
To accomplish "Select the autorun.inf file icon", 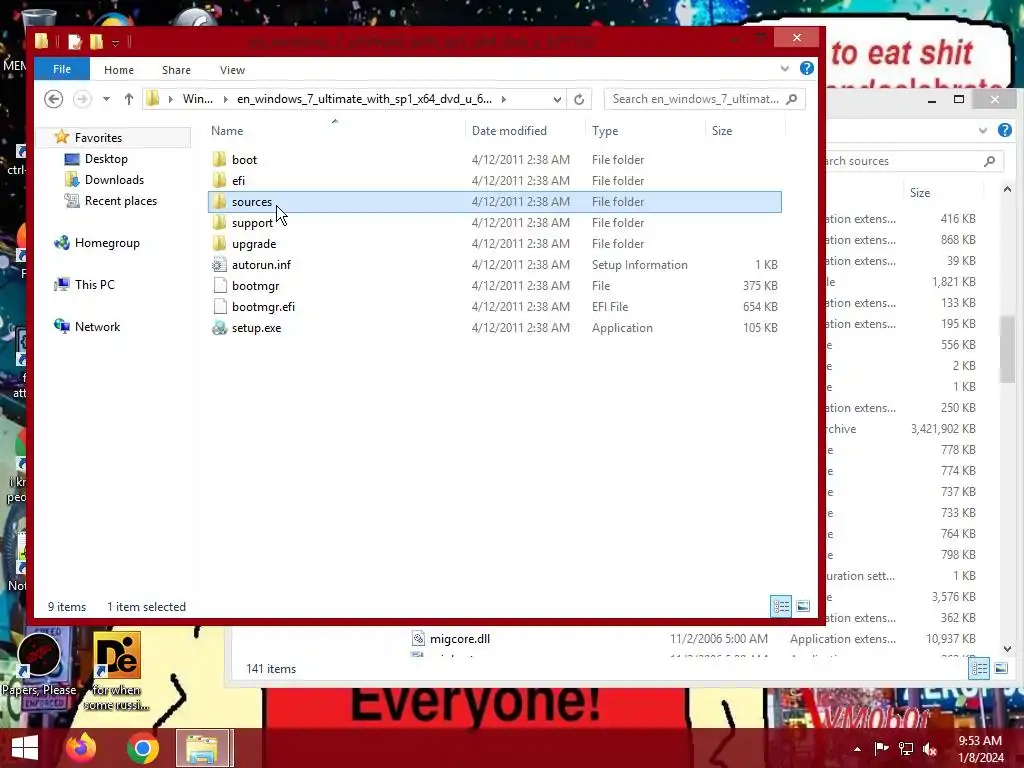I will (219, 264).
